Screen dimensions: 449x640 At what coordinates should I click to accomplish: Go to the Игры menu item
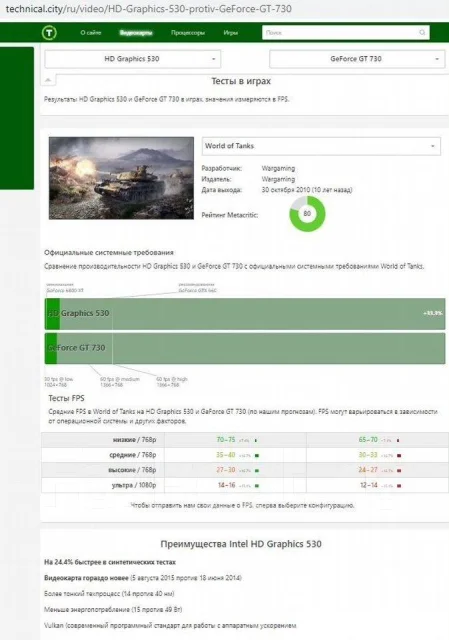pyautogui.click(x=231, y=33)
